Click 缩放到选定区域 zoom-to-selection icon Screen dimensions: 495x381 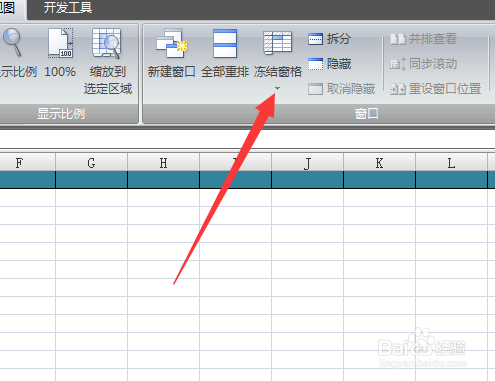107,44
